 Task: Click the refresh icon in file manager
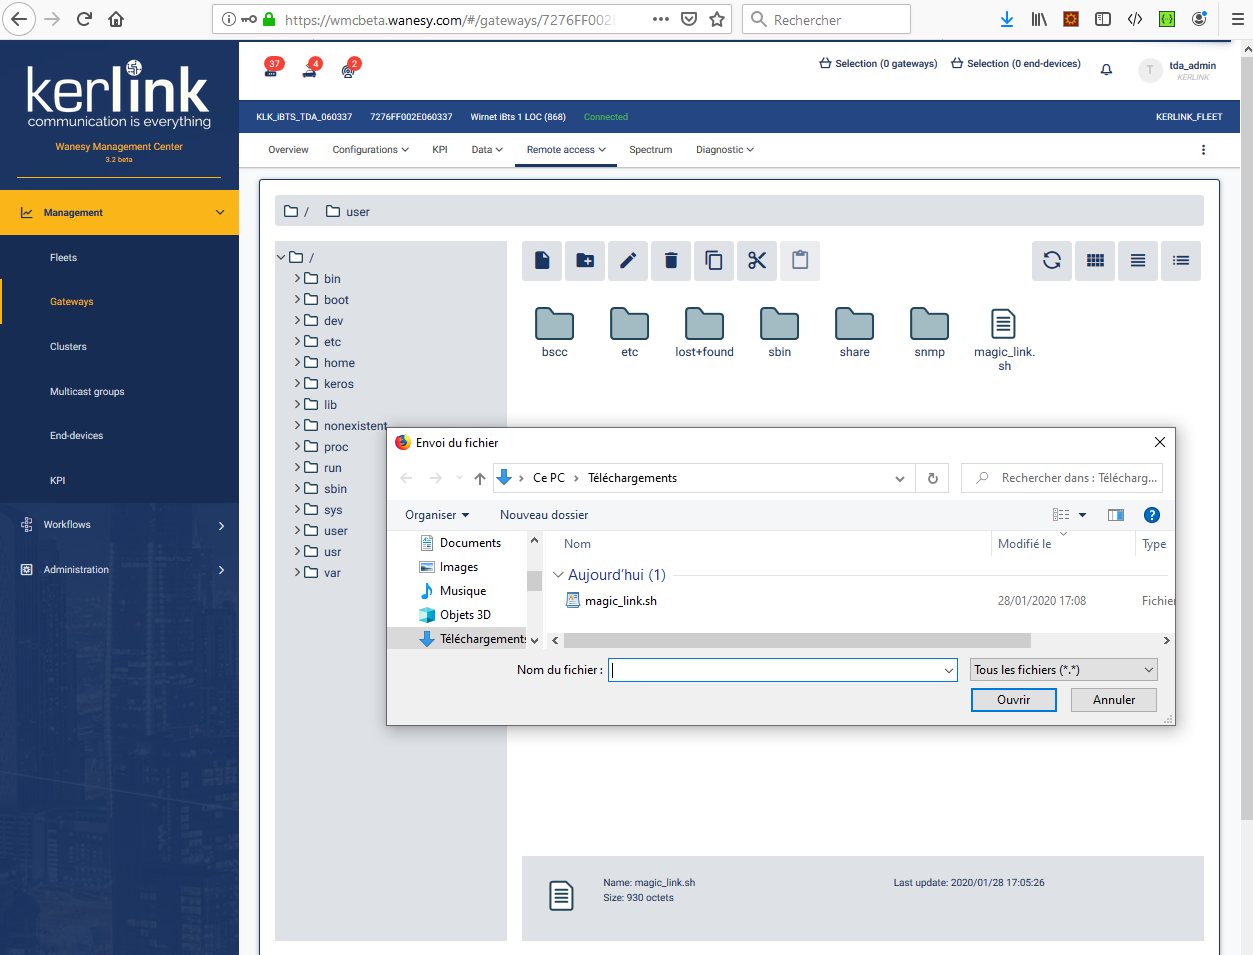click(1052, 261)
